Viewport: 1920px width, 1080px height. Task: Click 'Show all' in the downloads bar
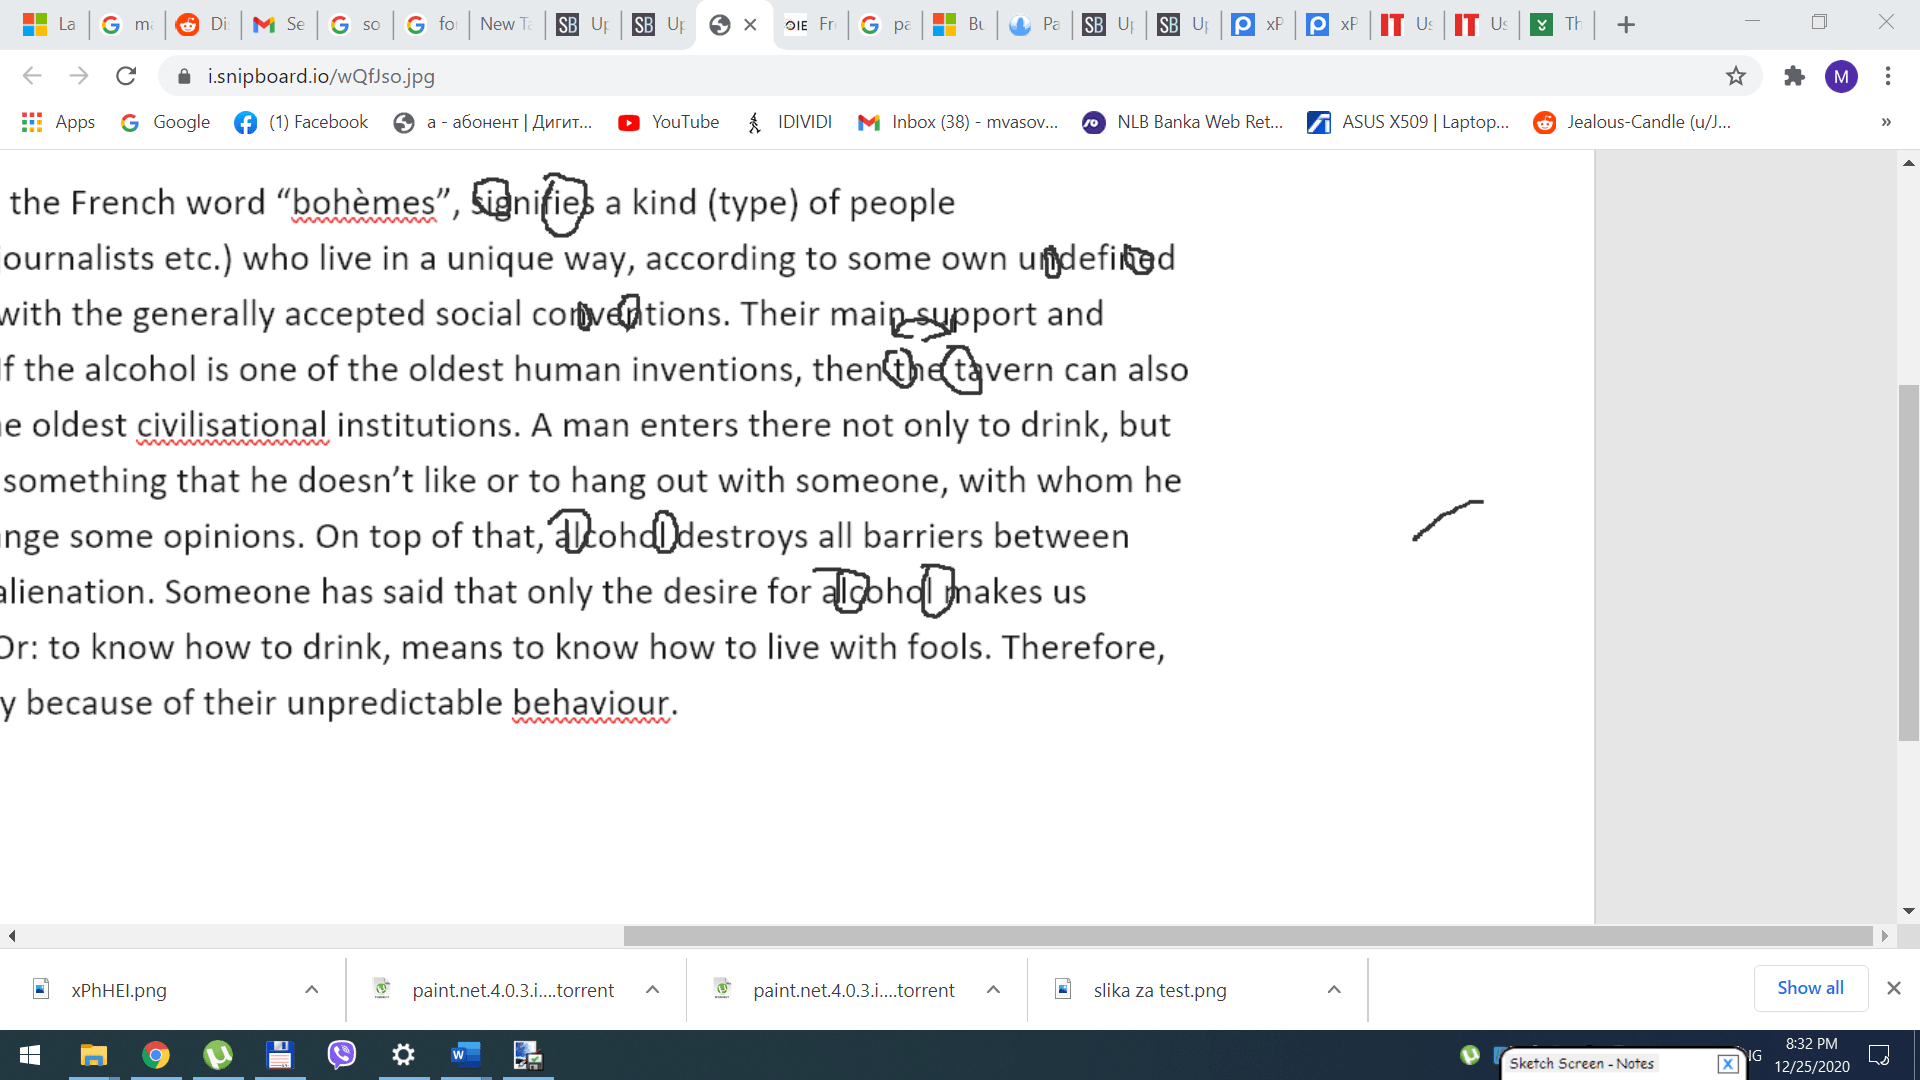click(1810, 988)
